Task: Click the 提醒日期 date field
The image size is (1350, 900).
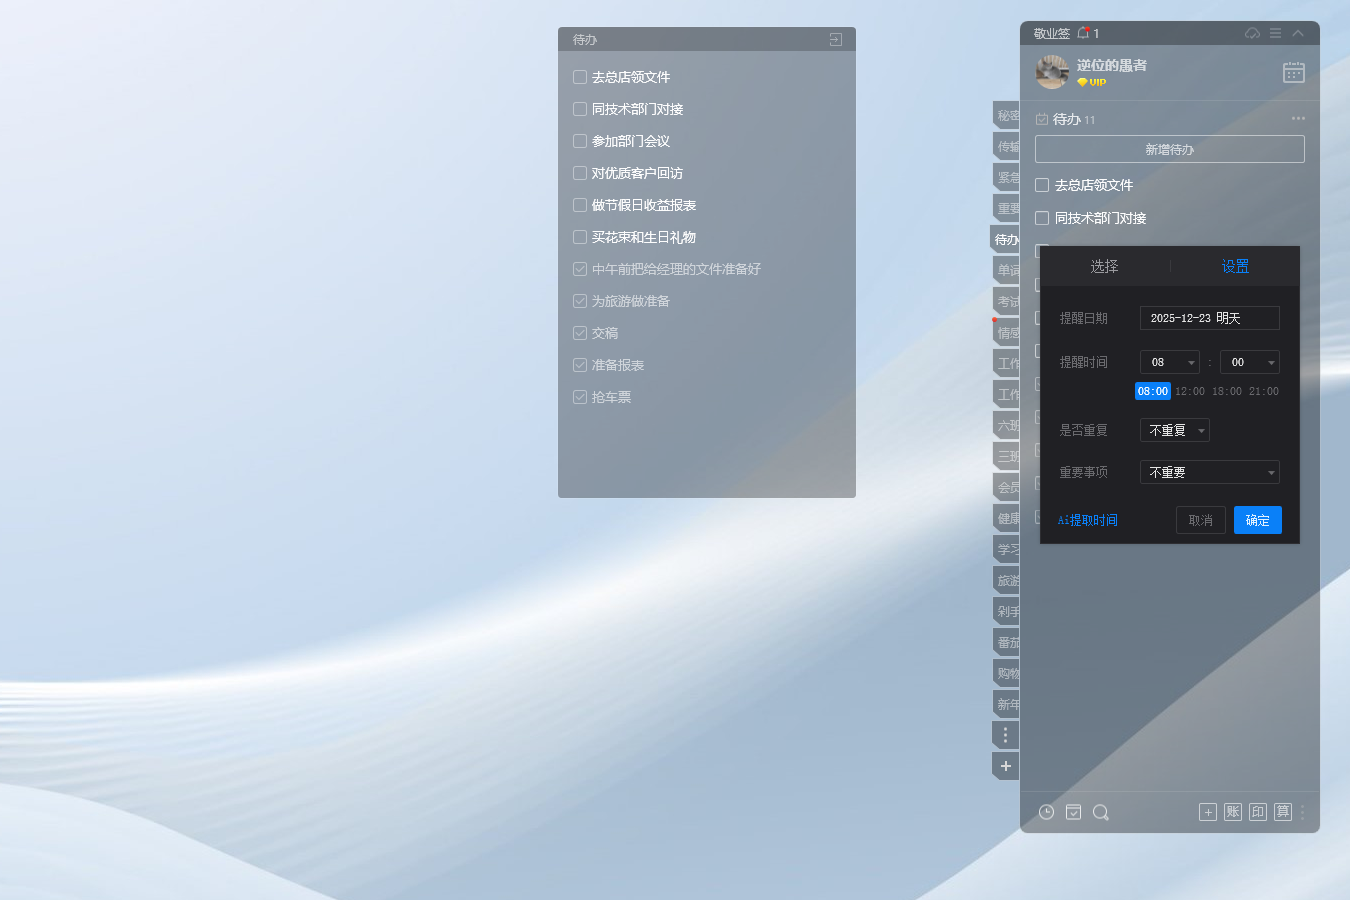Action: [x=1209, y=318]
